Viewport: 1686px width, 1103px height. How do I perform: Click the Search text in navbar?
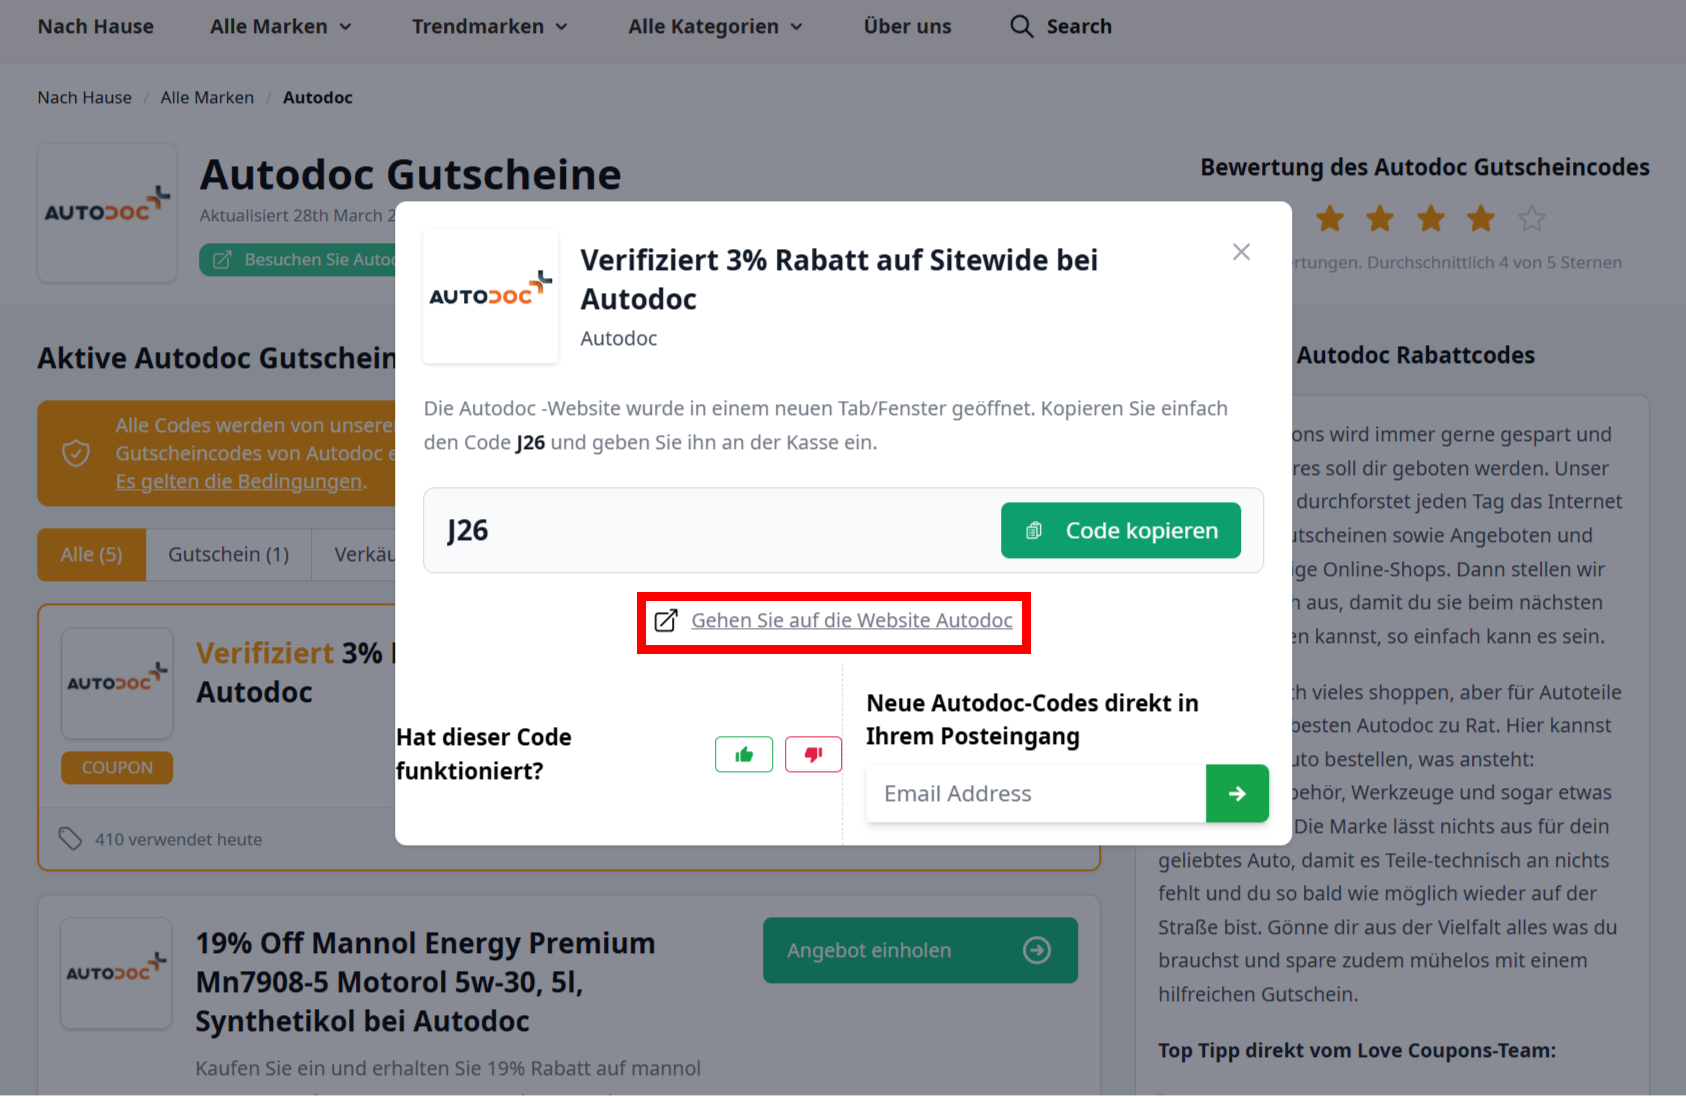1079,27
